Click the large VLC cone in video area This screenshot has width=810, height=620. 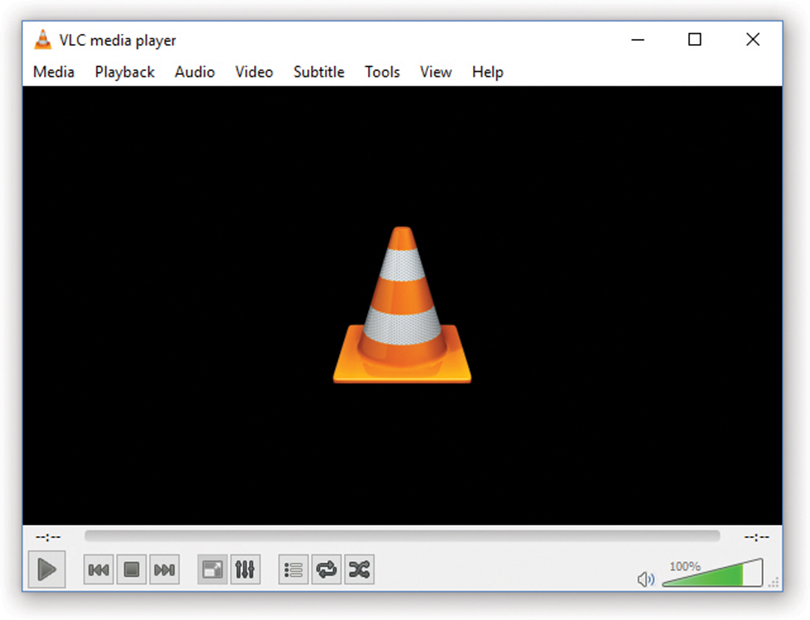coord(402,305)
